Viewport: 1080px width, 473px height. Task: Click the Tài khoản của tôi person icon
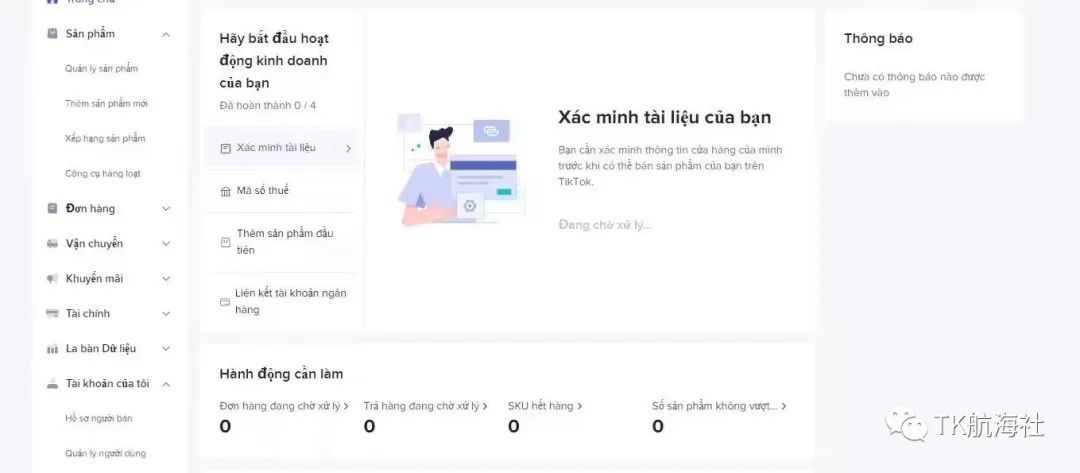[52, 384]
